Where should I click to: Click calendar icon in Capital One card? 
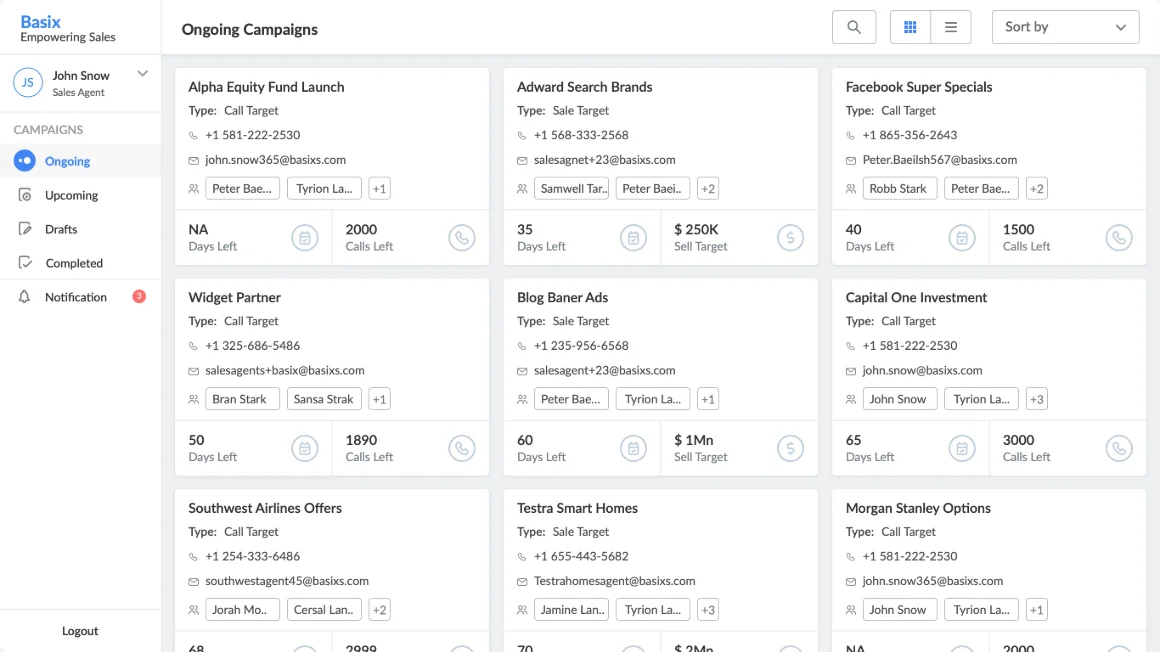pos(962,448)
